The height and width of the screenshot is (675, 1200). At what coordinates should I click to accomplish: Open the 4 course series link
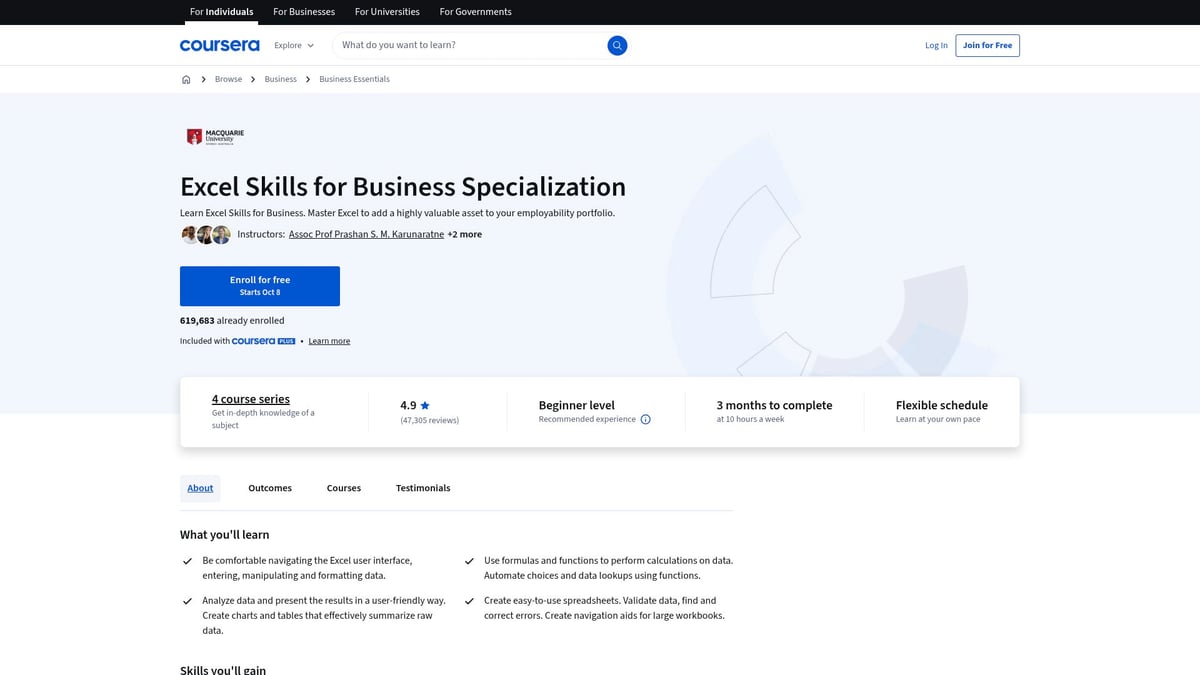pyautogui.click(x=250, y=398)
